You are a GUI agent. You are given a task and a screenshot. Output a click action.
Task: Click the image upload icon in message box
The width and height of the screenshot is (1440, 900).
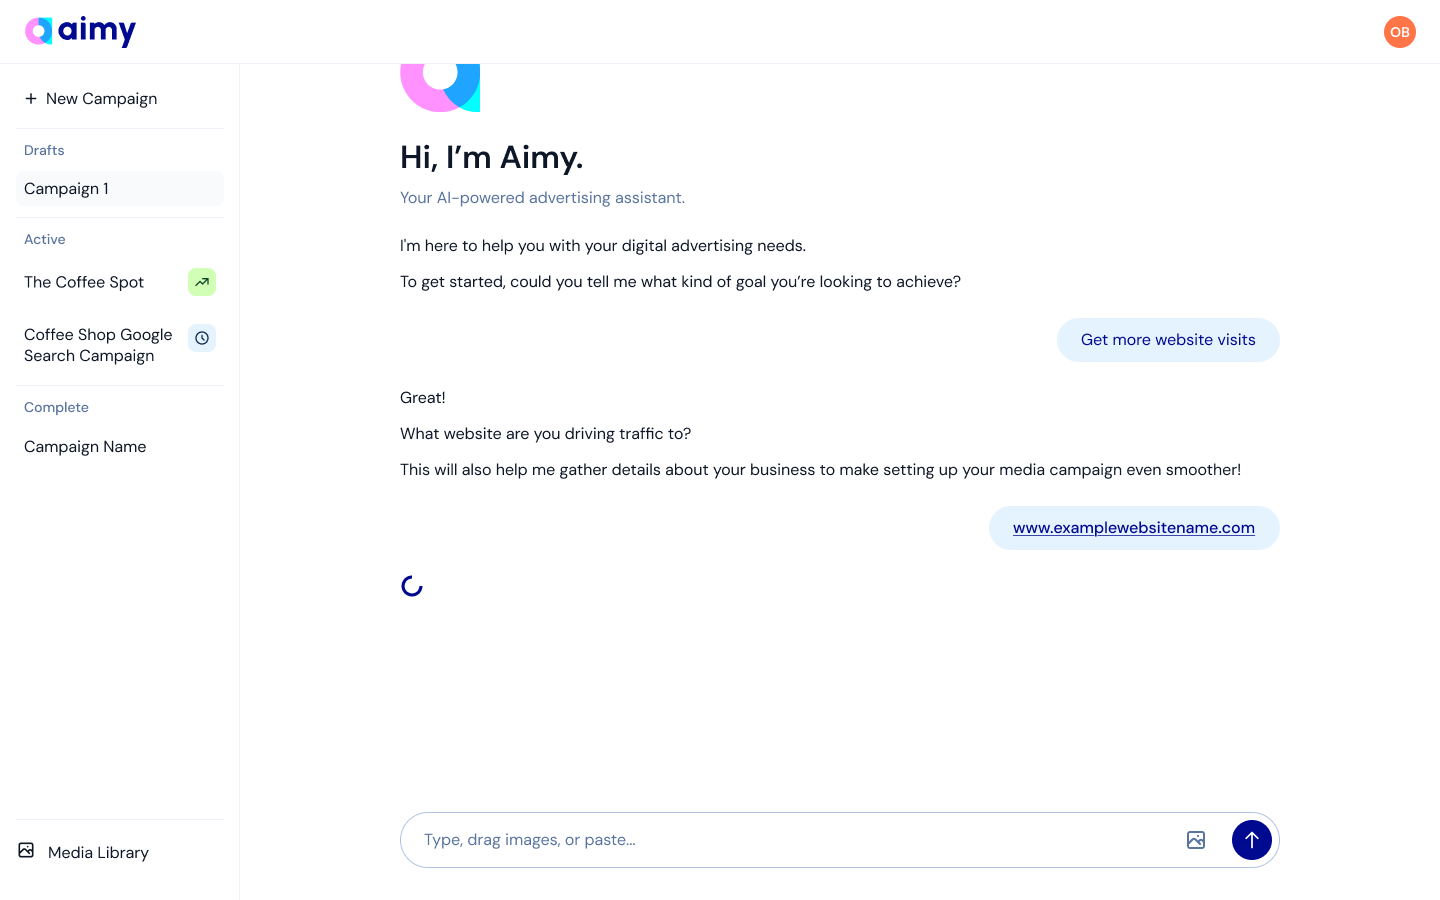click(1195, 840)
